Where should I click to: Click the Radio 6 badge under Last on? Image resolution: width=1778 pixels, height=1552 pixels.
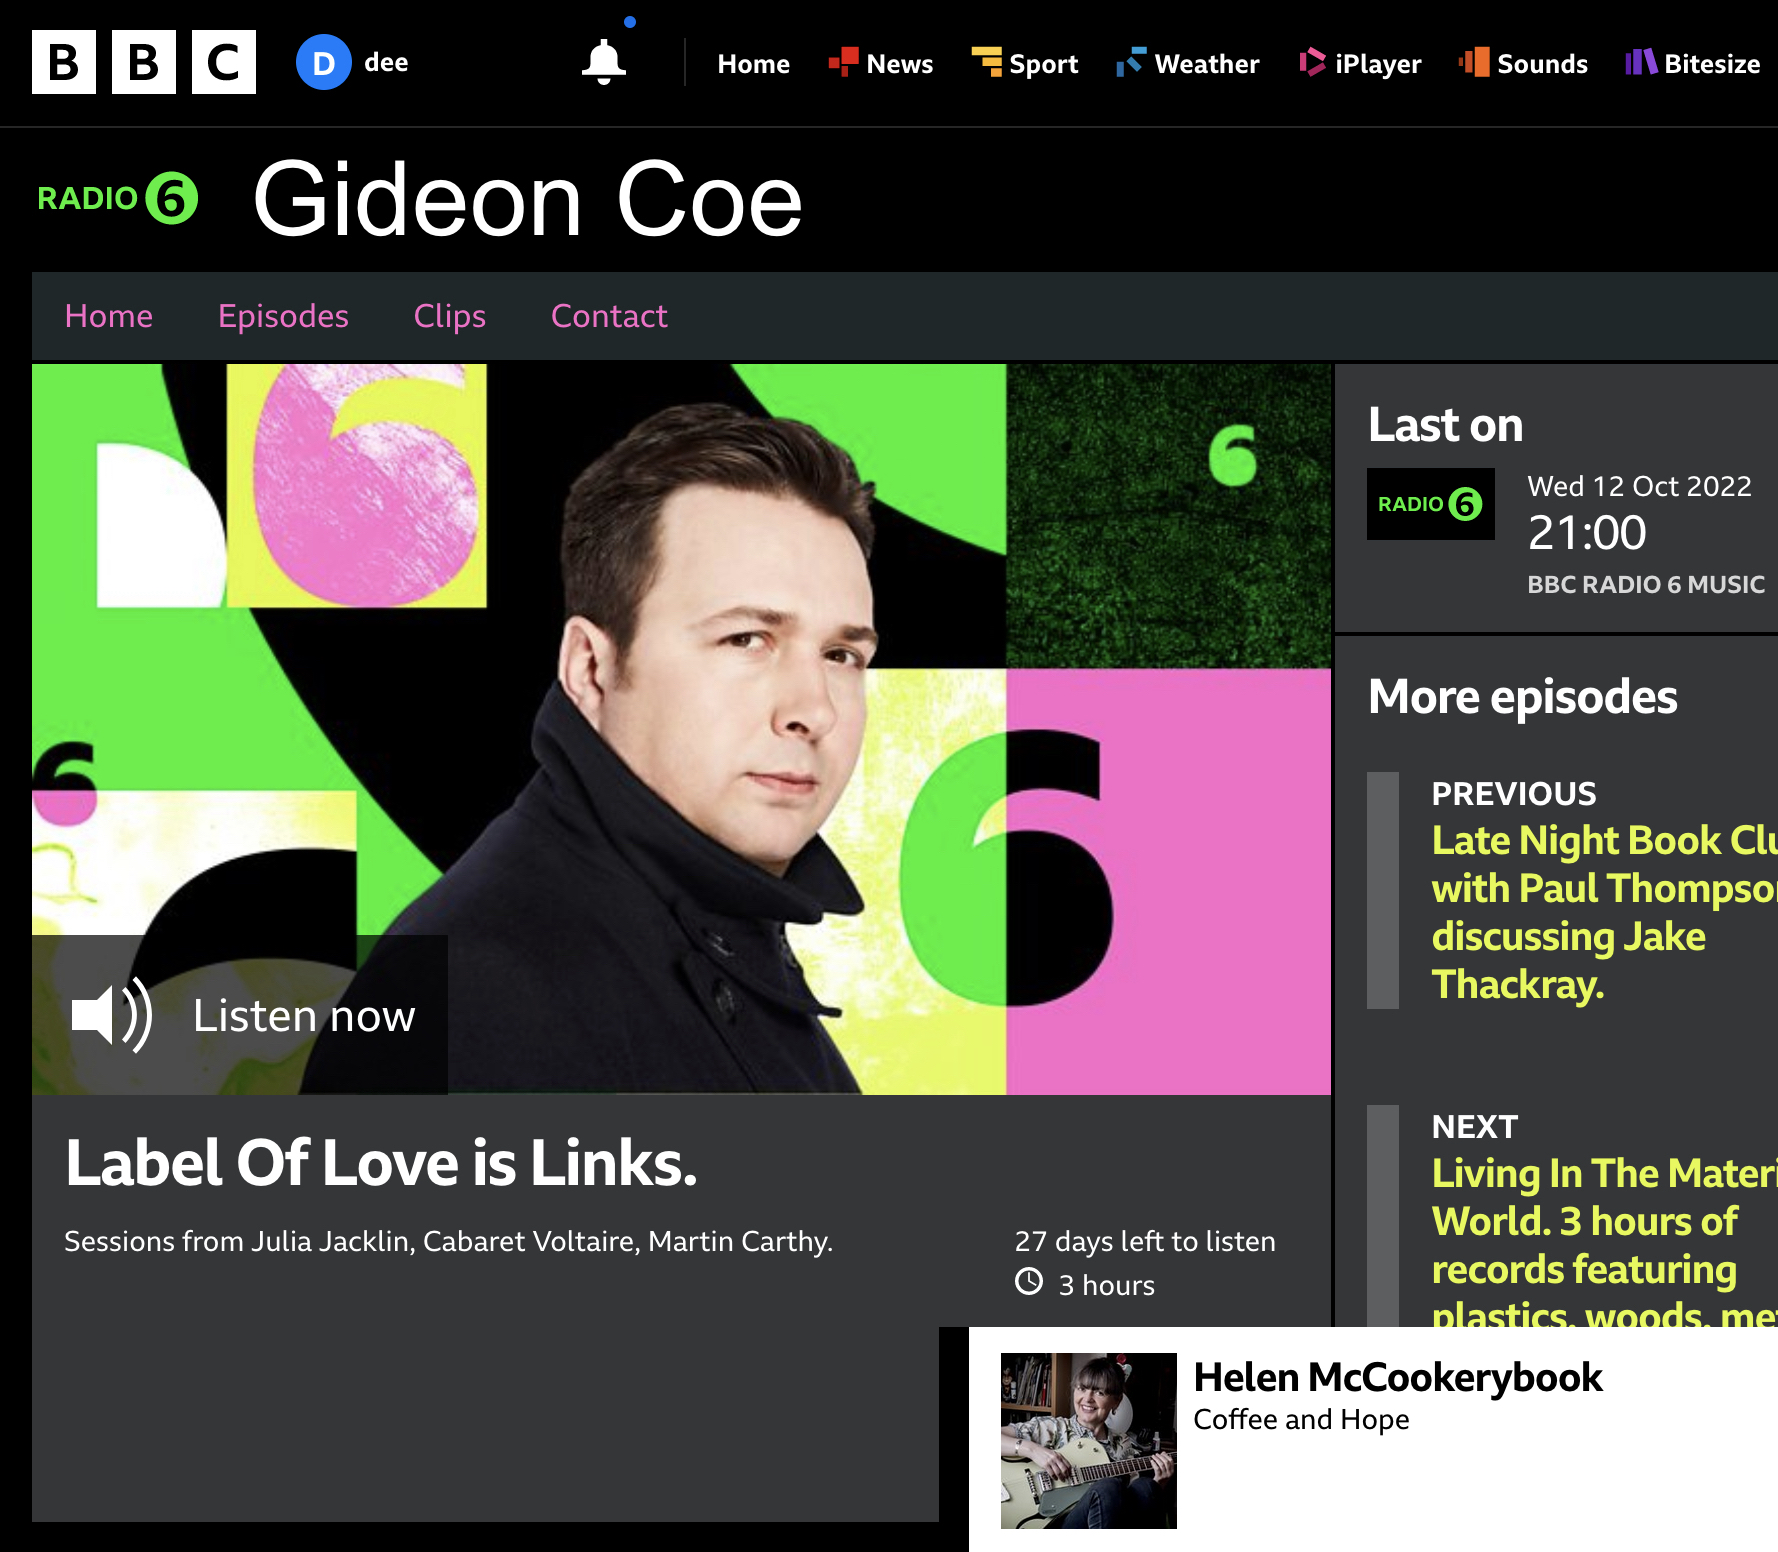pos(1431,504)
